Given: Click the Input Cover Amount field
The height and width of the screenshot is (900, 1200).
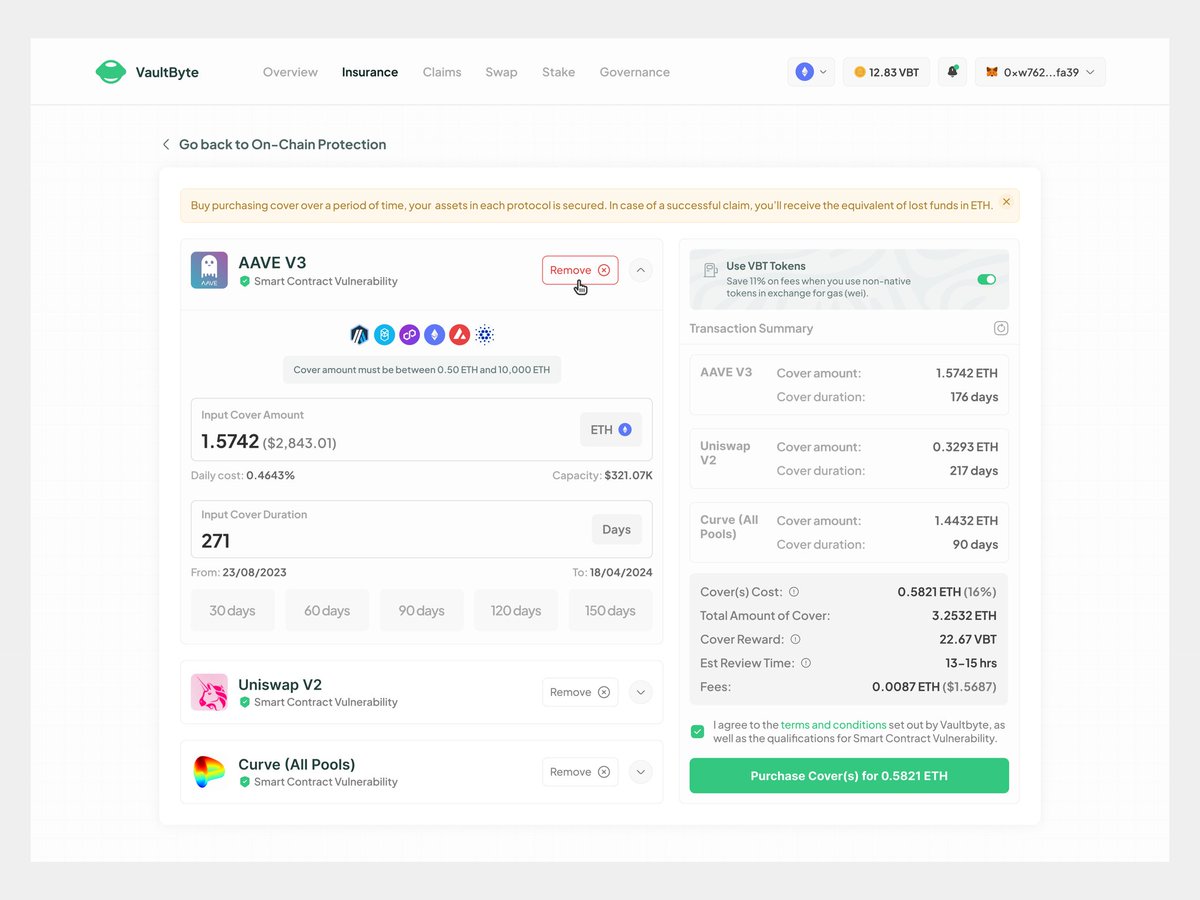Looking at the screenshot, I should [x=421, y=429].
